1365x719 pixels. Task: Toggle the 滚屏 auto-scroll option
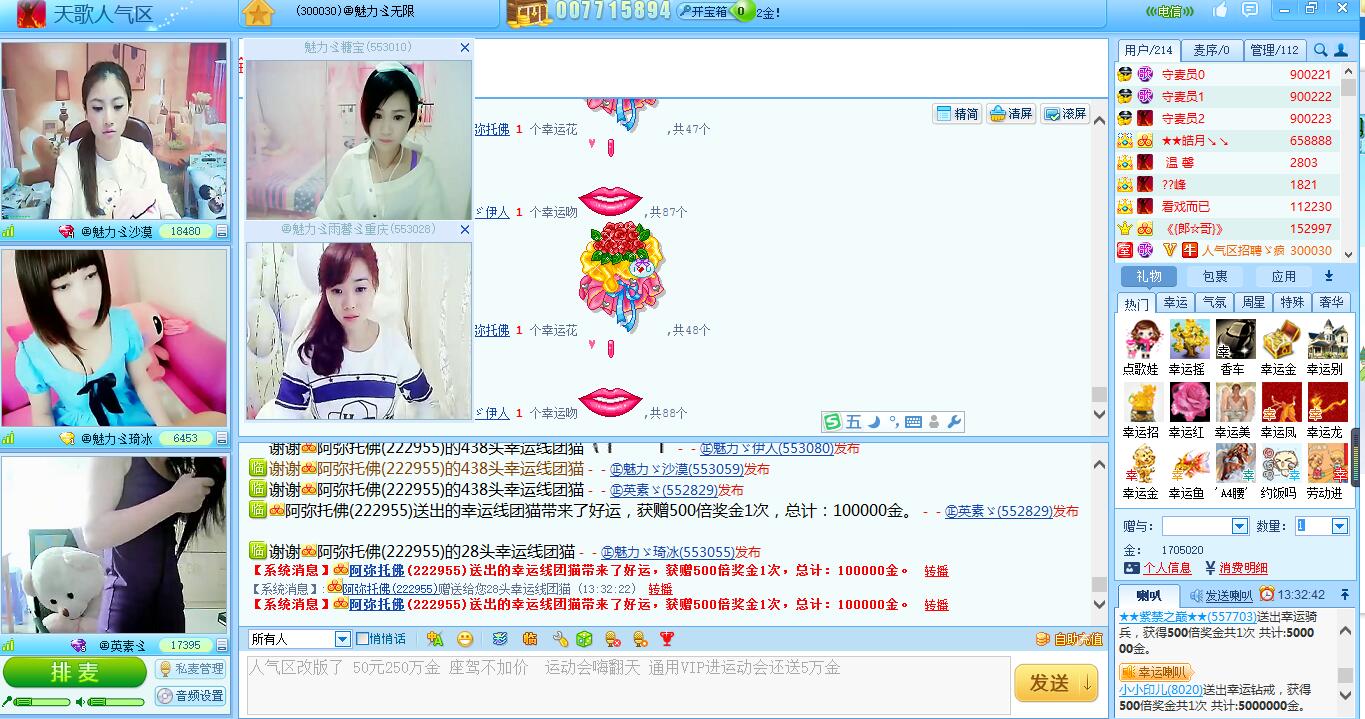(1064, 114)
